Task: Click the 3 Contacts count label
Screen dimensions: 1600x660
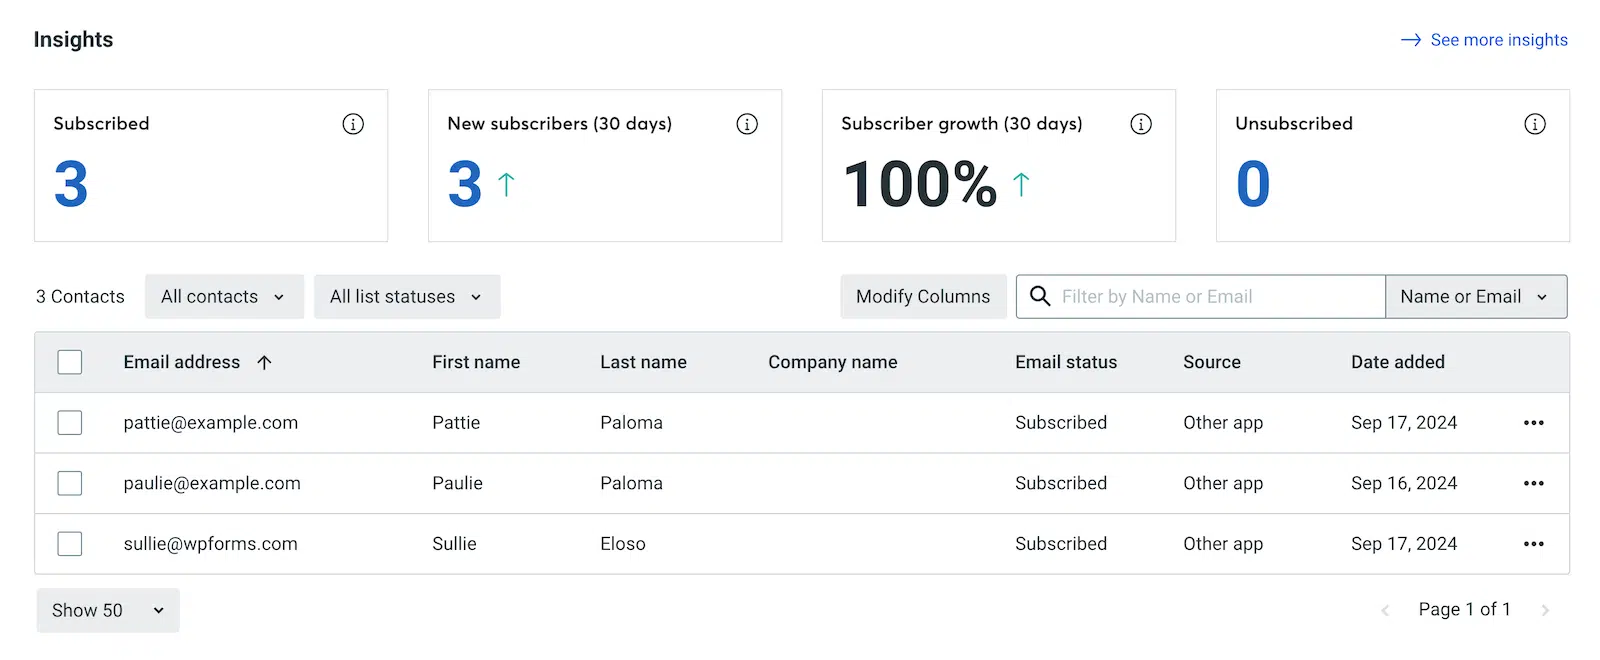Action: 80,297
